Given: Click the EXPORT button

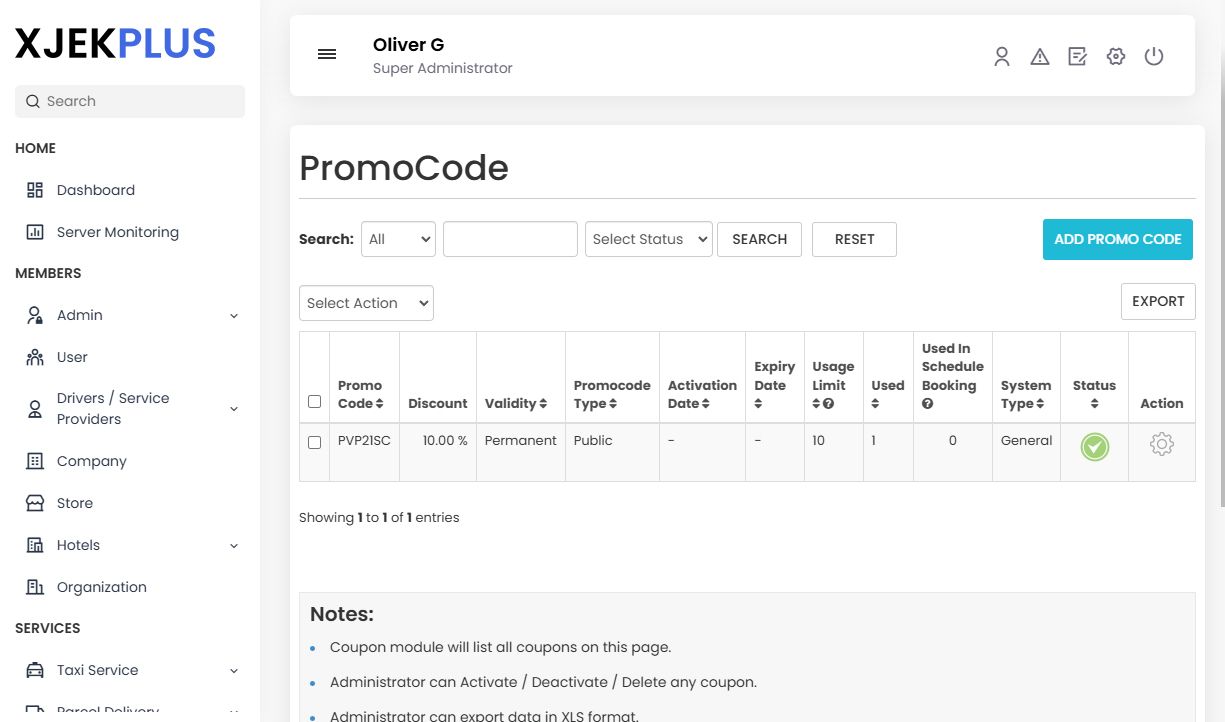Looking at the screenshot, I should 1157,301.
